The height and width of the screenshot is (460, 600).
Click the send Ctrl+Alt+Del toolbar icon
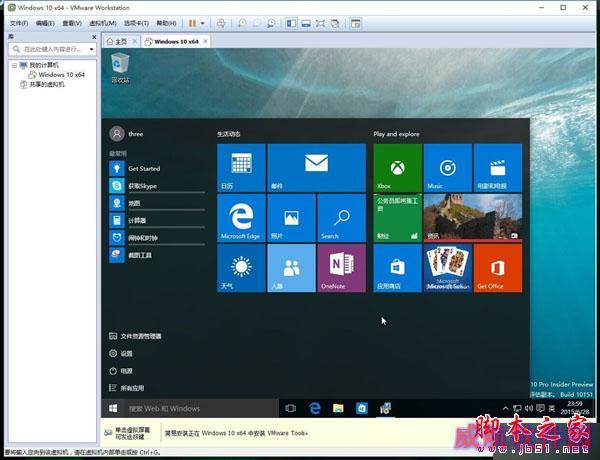[x=221, y=23]
